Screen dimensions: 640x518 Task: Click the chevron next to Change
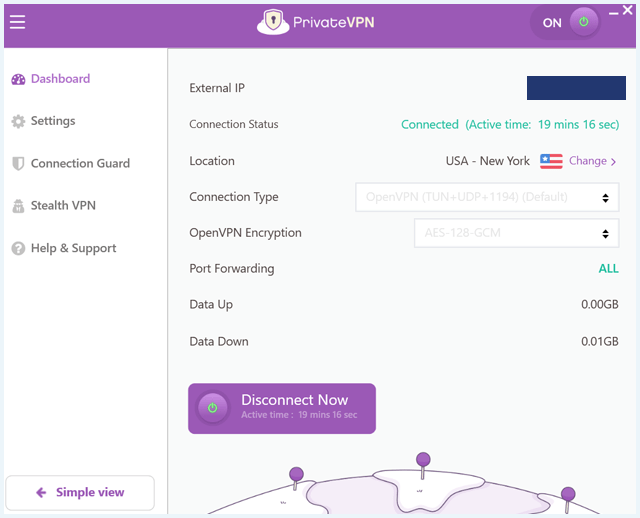click(x=613, y=162)
